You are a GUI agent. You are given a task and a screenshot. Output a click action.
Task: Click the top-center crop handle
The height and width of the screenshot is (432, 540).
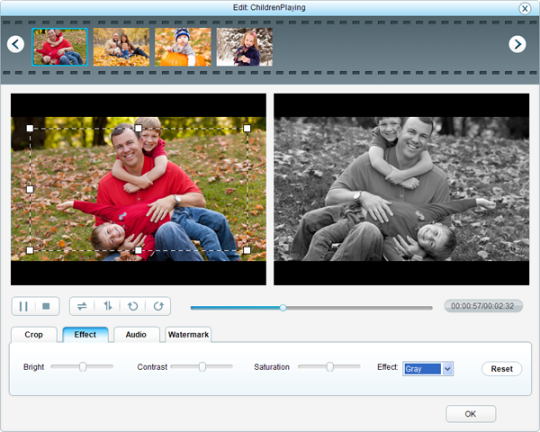coord(138,128)
